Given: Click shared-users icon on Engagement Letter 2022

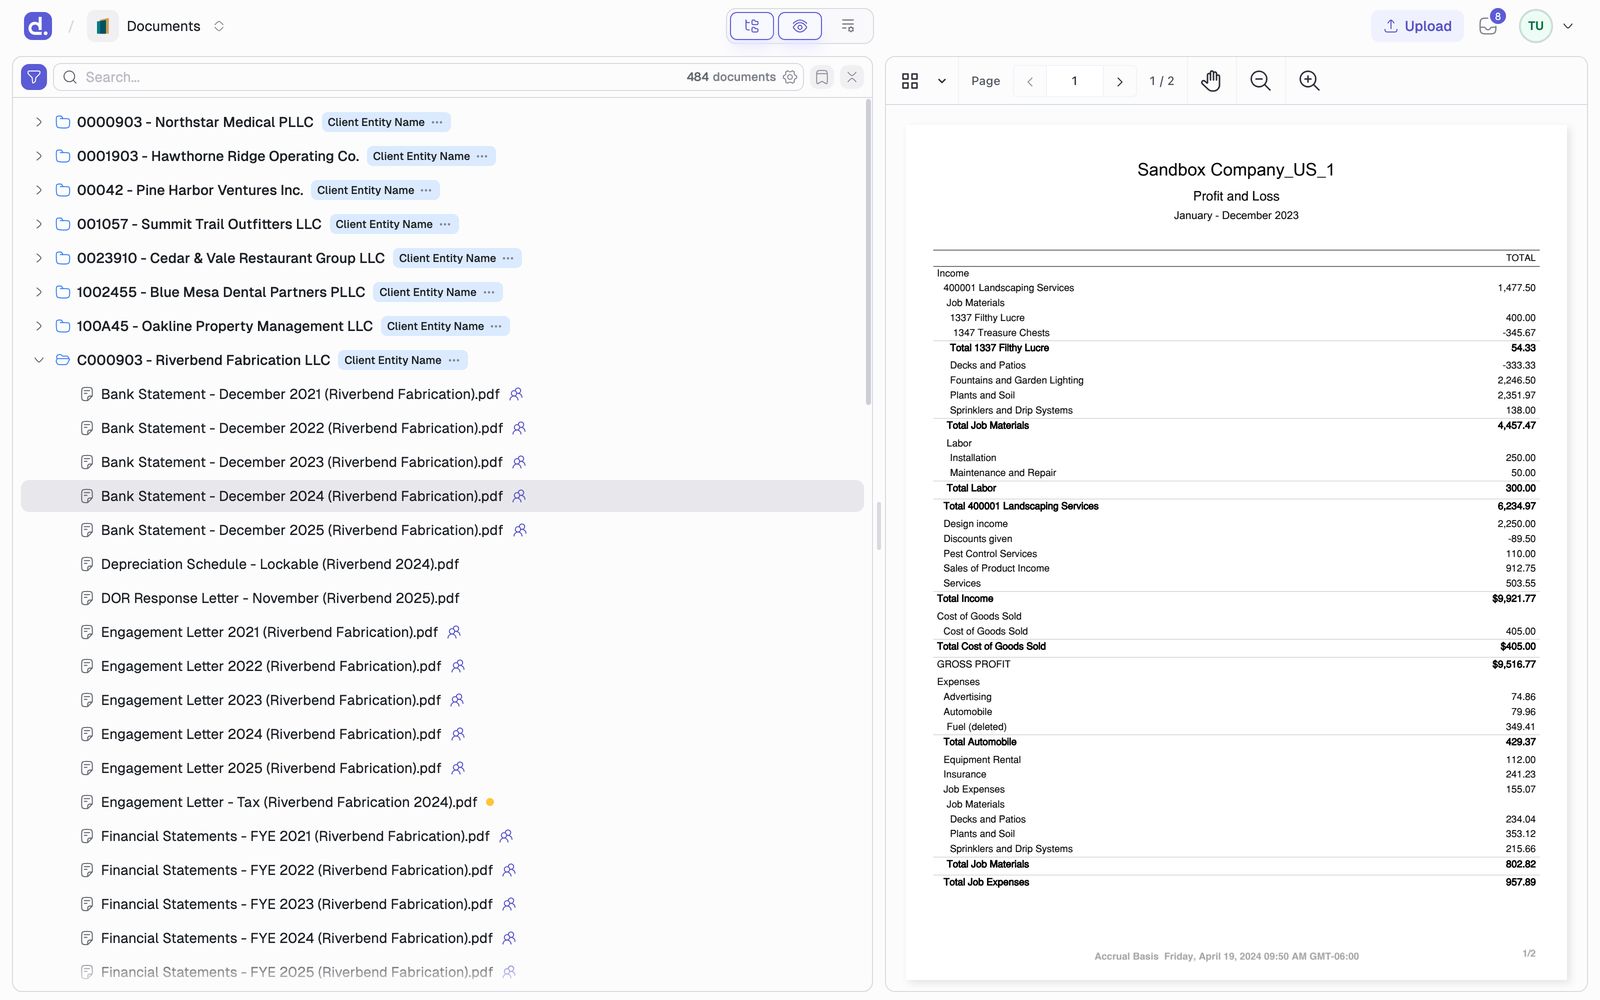Looking at the screenshot, I should click(458, 666).
